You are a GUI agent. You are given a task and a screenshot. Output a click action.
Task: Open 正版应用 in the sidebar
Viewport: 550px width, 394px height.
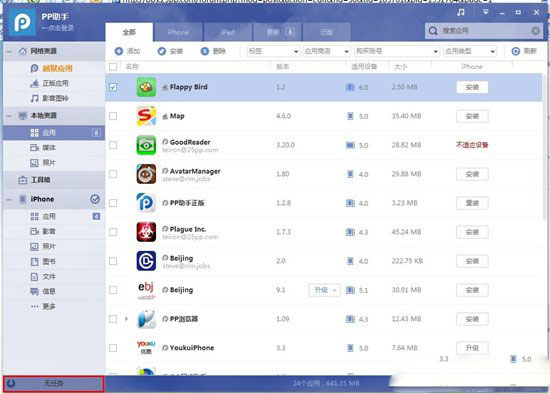click(x=54, y=84)
